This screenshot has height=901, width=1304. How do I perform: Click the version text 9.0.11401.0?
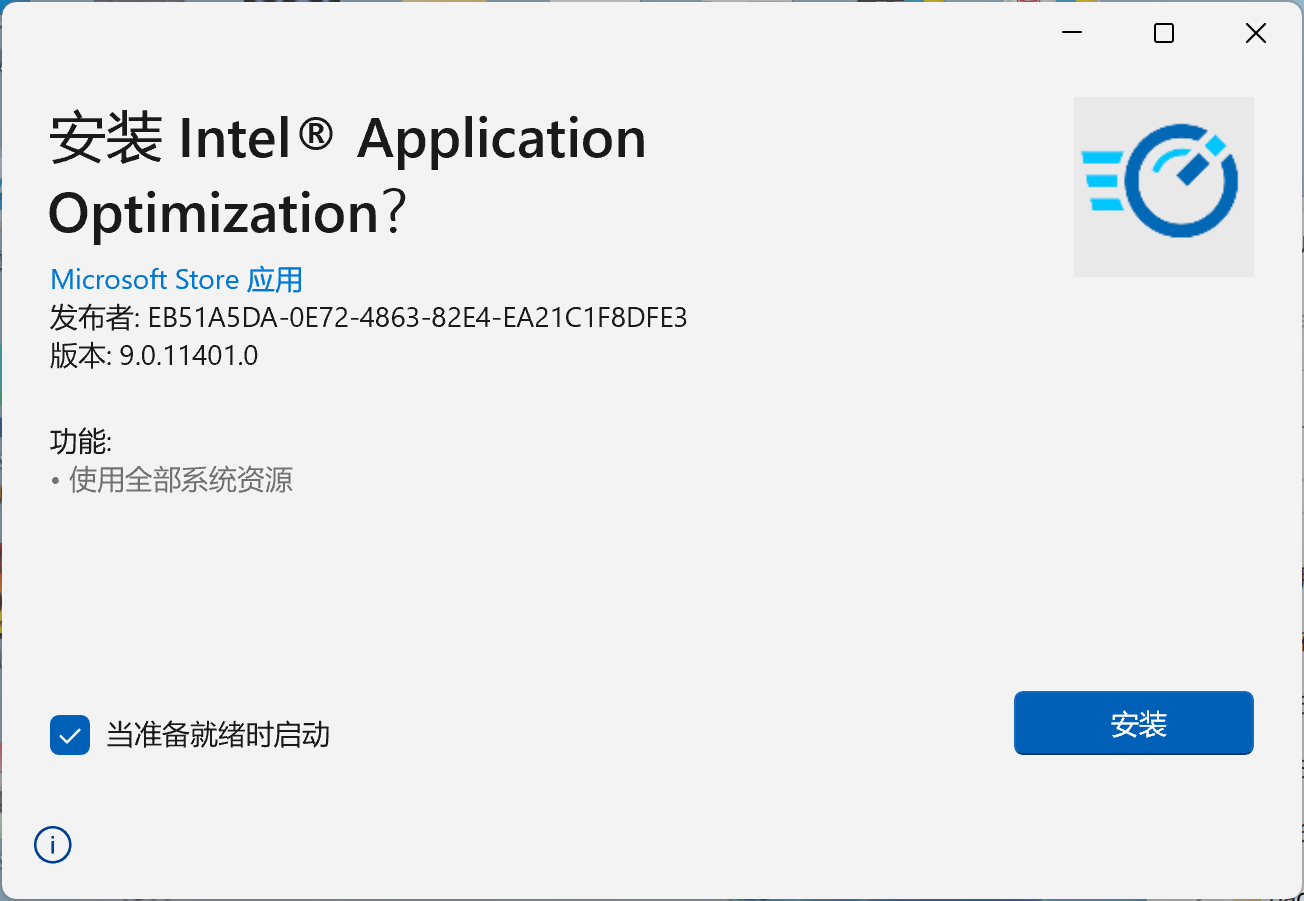189,355
